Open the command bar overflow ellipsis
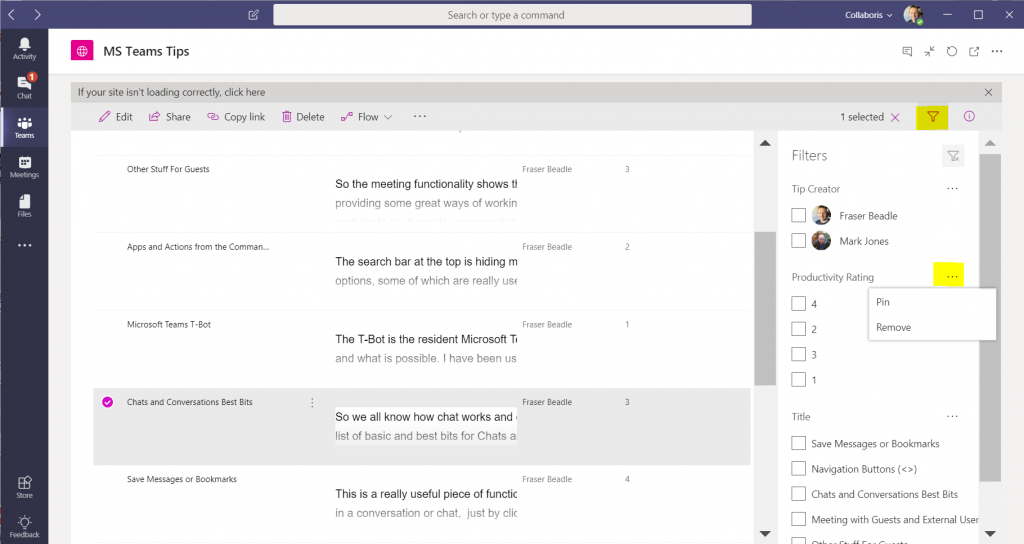This screenshot has height=544, width=1024. (x=420, y=116)
